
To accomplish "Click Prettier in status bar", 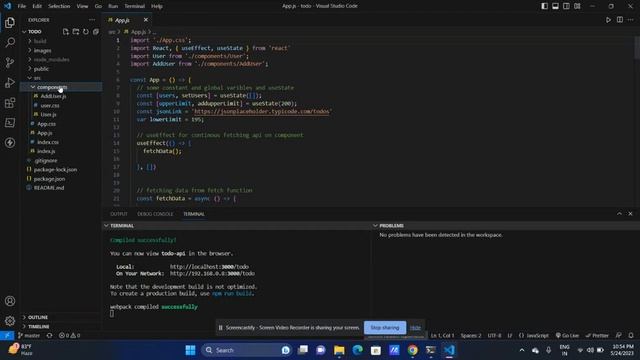I will pyautogui.click(x=597, y=335).
